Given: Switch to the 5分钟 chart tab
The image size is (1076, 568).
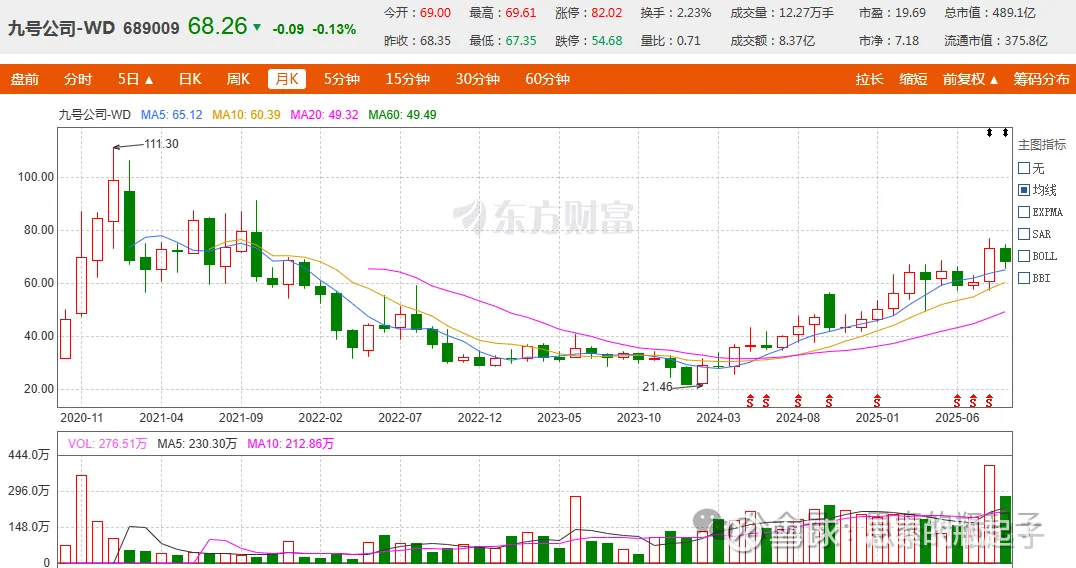Looking at the screenshot, I should pyautogui.click(x=342, y=79).
